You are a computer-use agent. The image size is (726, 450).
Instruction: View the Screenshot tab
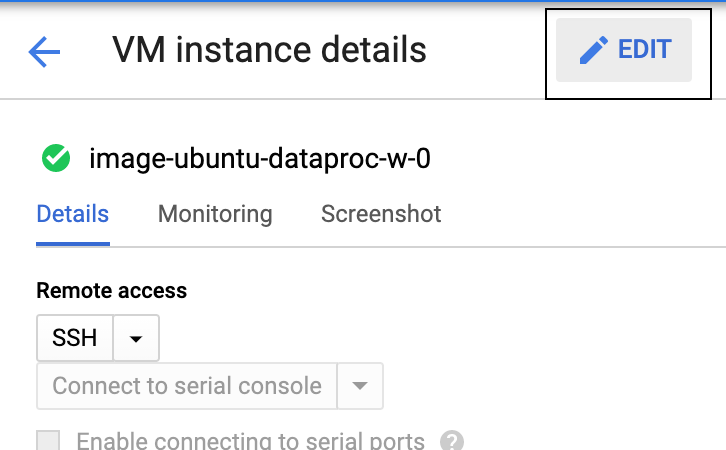coord(381,214)
